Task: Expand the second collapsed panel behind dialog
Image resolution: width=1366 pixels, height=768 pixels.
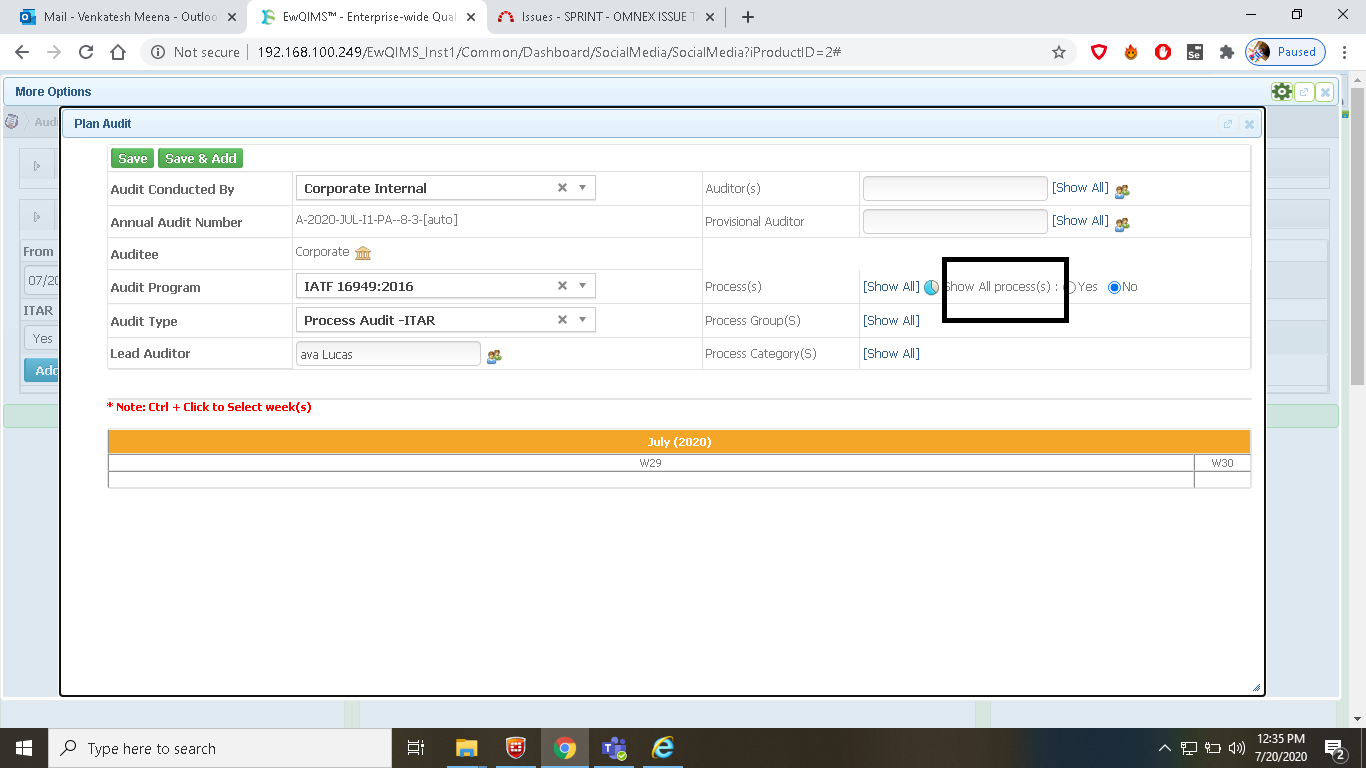Action: pos(37,216)
